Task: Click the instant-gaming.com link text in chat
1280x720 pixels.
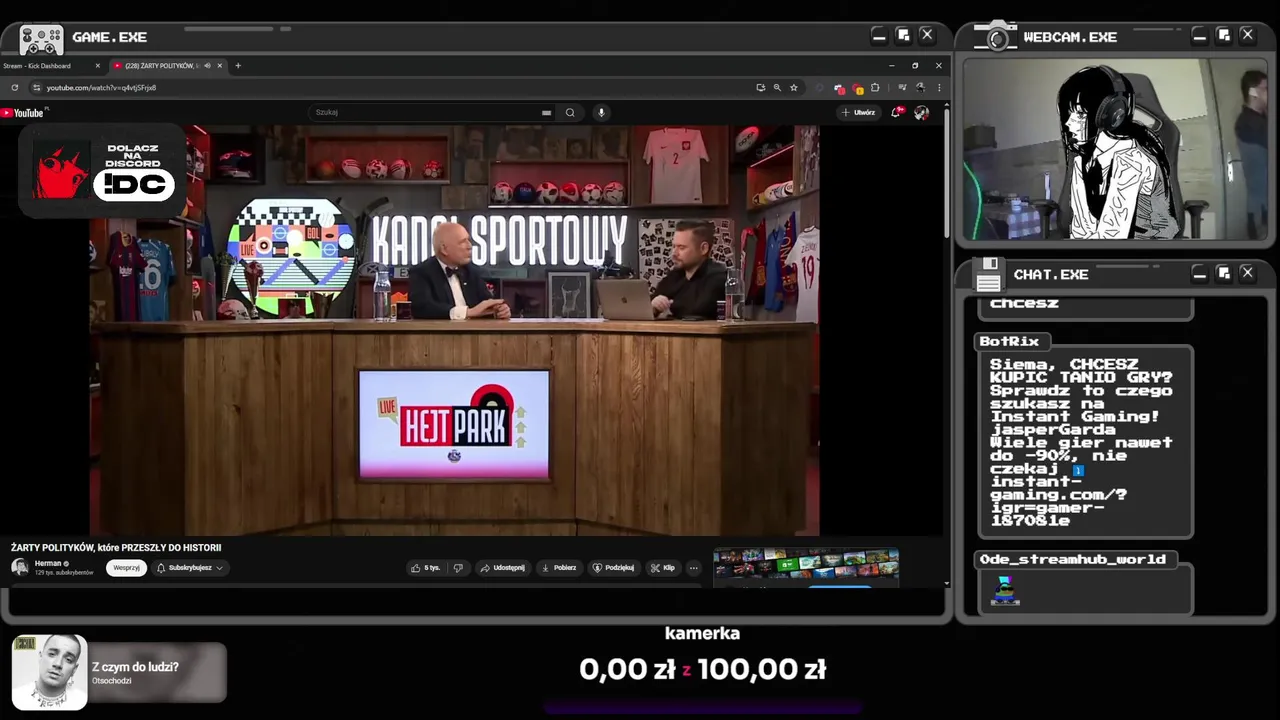Action: tap(1058, 501)
